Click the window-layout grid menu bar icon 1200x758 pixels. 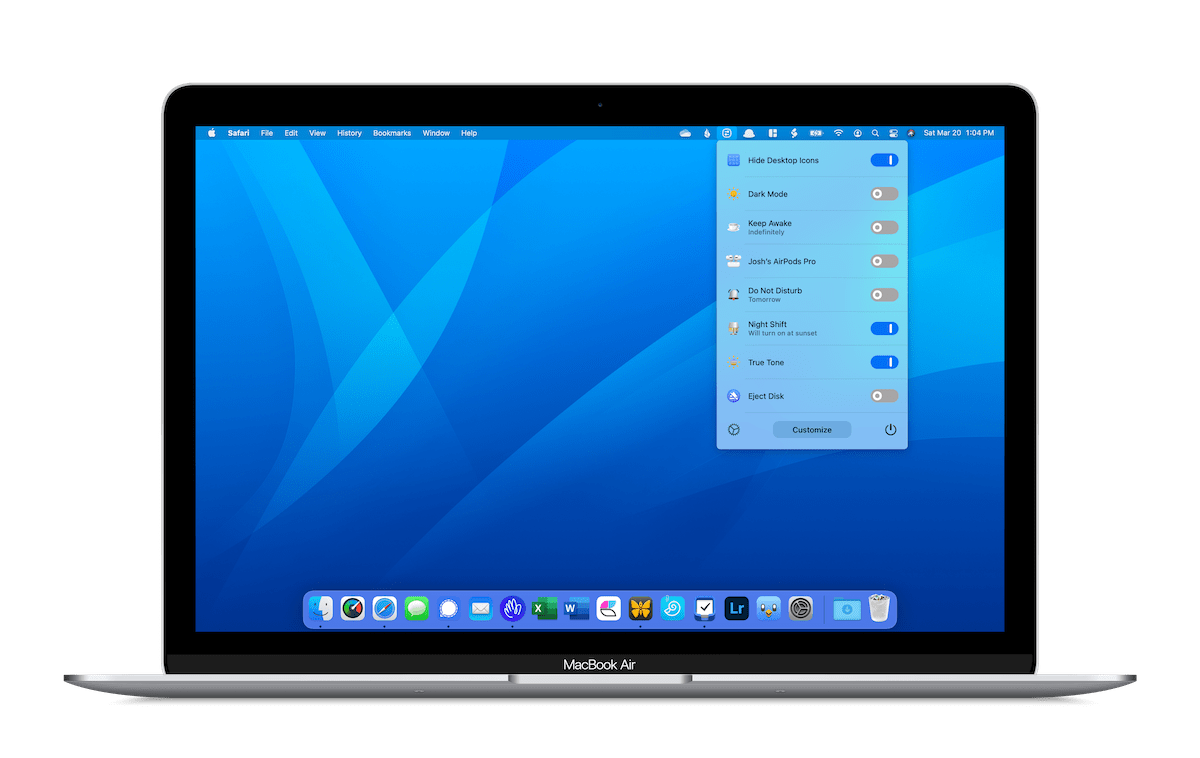(772, 133)
